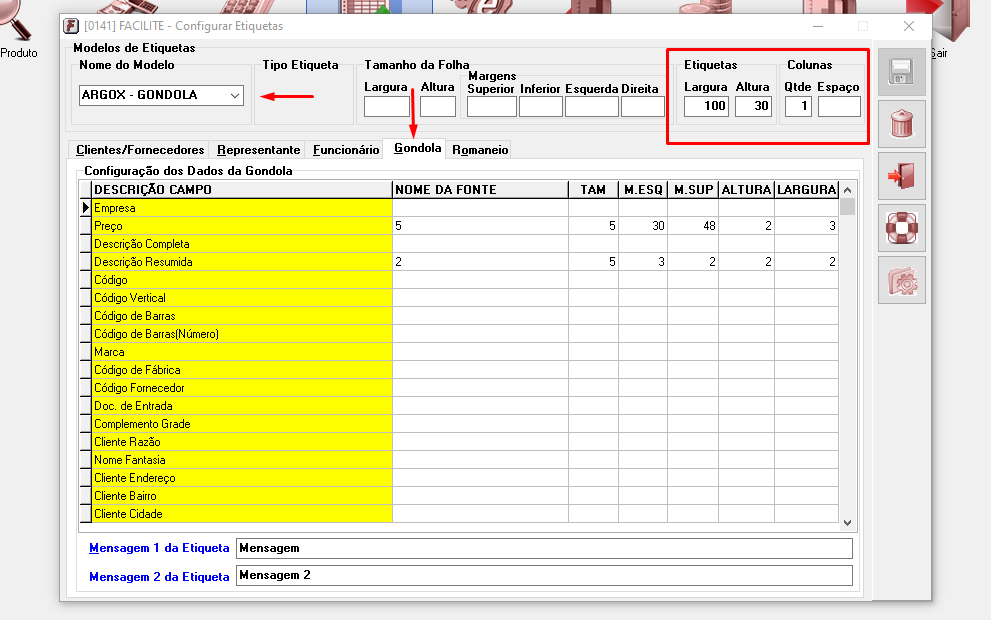Click Colunas Qtde field
Image resolution: width=991 pixels, height=620 pixels.
point(798,106)
